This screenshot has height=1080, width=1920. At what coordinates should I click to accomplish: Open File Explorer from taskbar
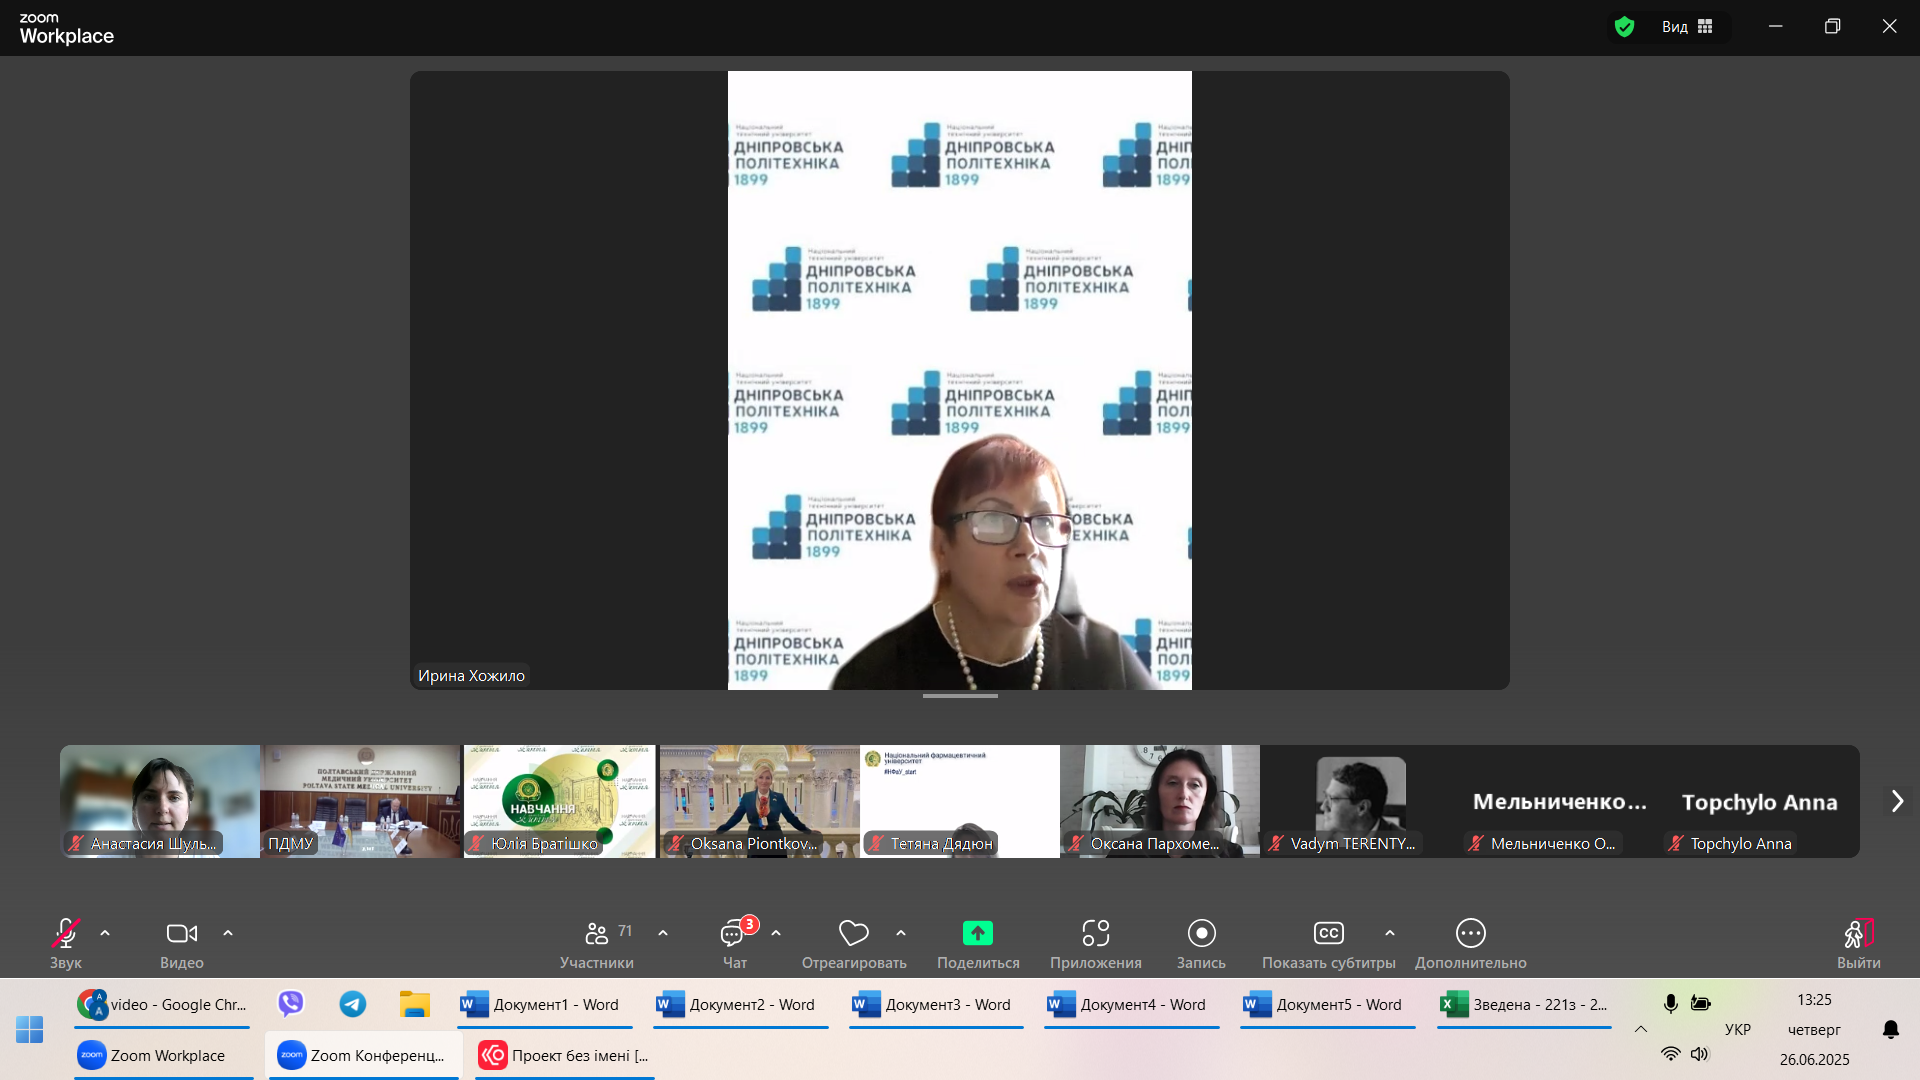[414, 1004]
